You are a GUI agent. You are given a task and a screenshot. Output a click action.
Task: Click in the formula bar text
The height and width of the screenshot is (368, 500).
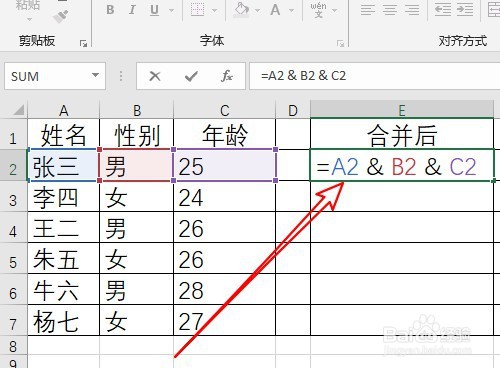[303, 76]
